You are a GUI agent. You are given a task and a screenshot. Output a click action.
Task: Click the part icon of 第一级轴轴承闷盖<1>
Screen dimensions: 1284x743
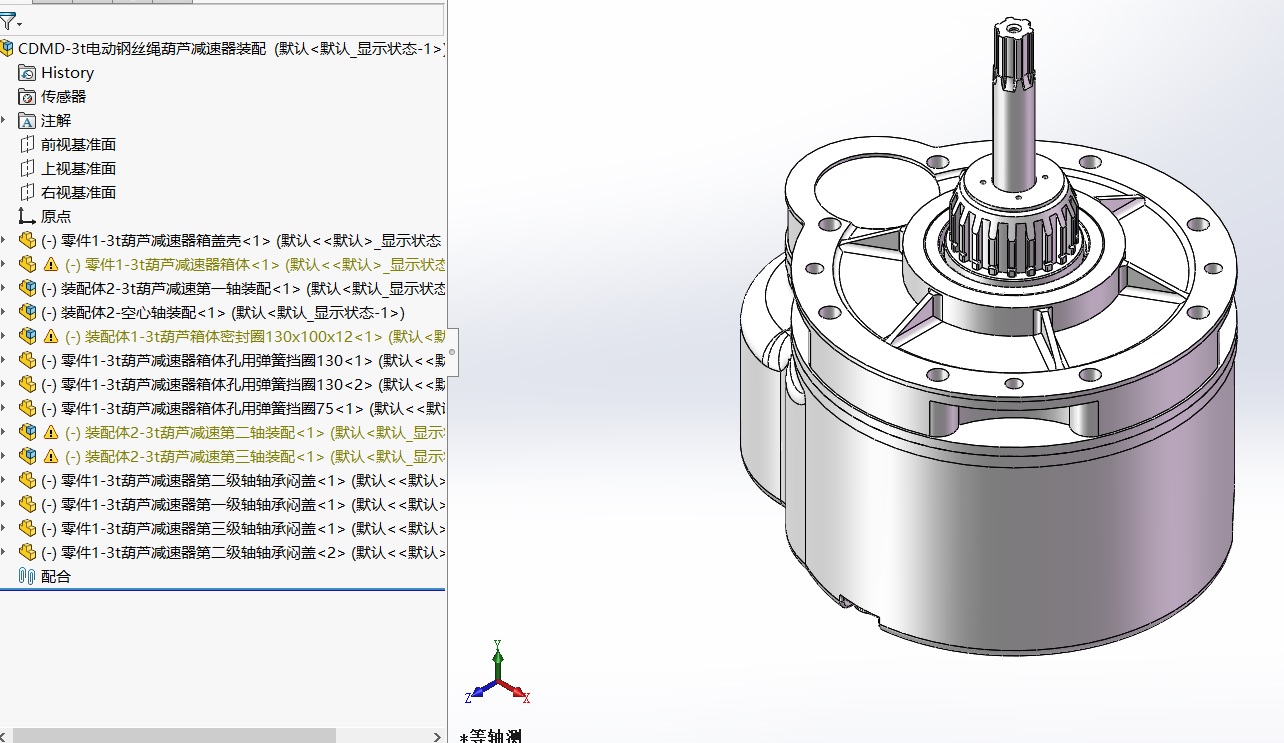pos(27,504)
